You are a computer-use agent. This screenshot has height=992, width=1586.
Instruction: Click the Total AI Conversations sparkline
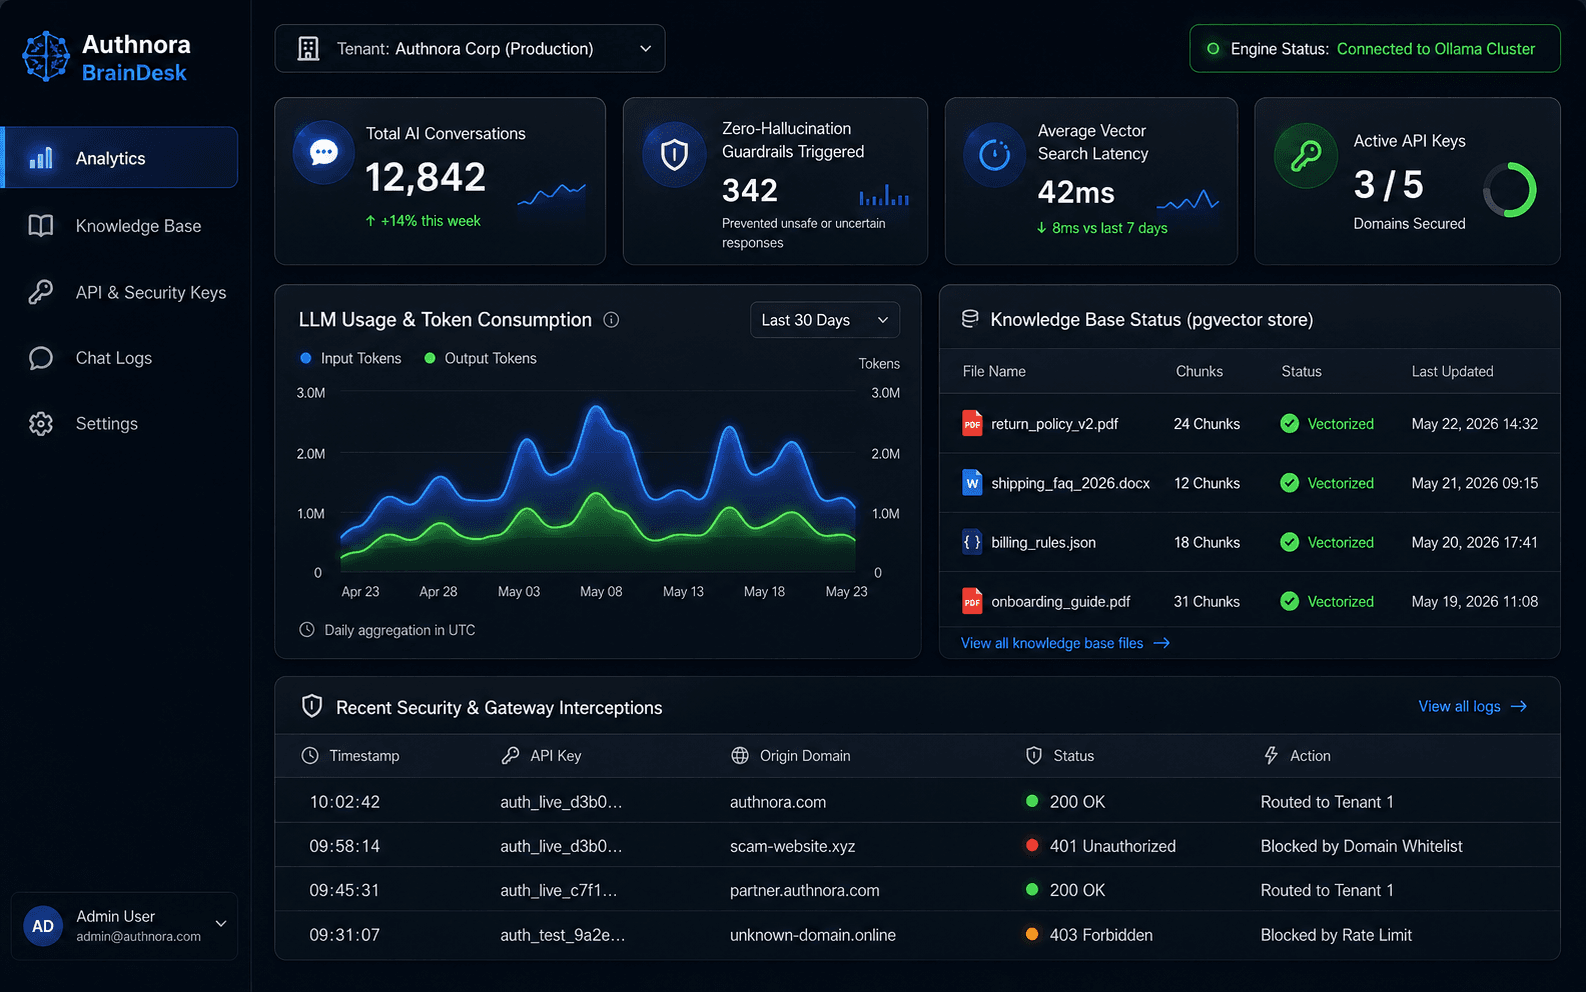point(552,194)
